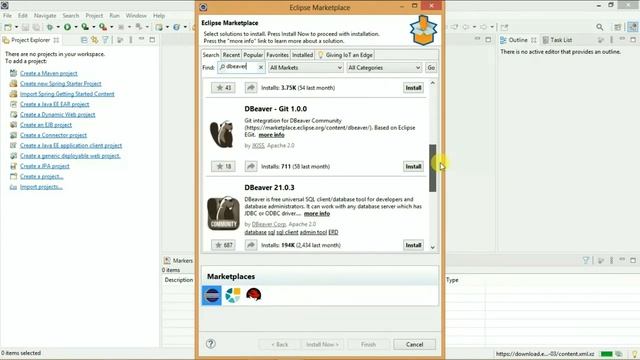Image resolution: width=640 pixels, height=360 pixels.
Task: Click the Open Perspective icon in main toolbar
Action: (x=618, y=27)
